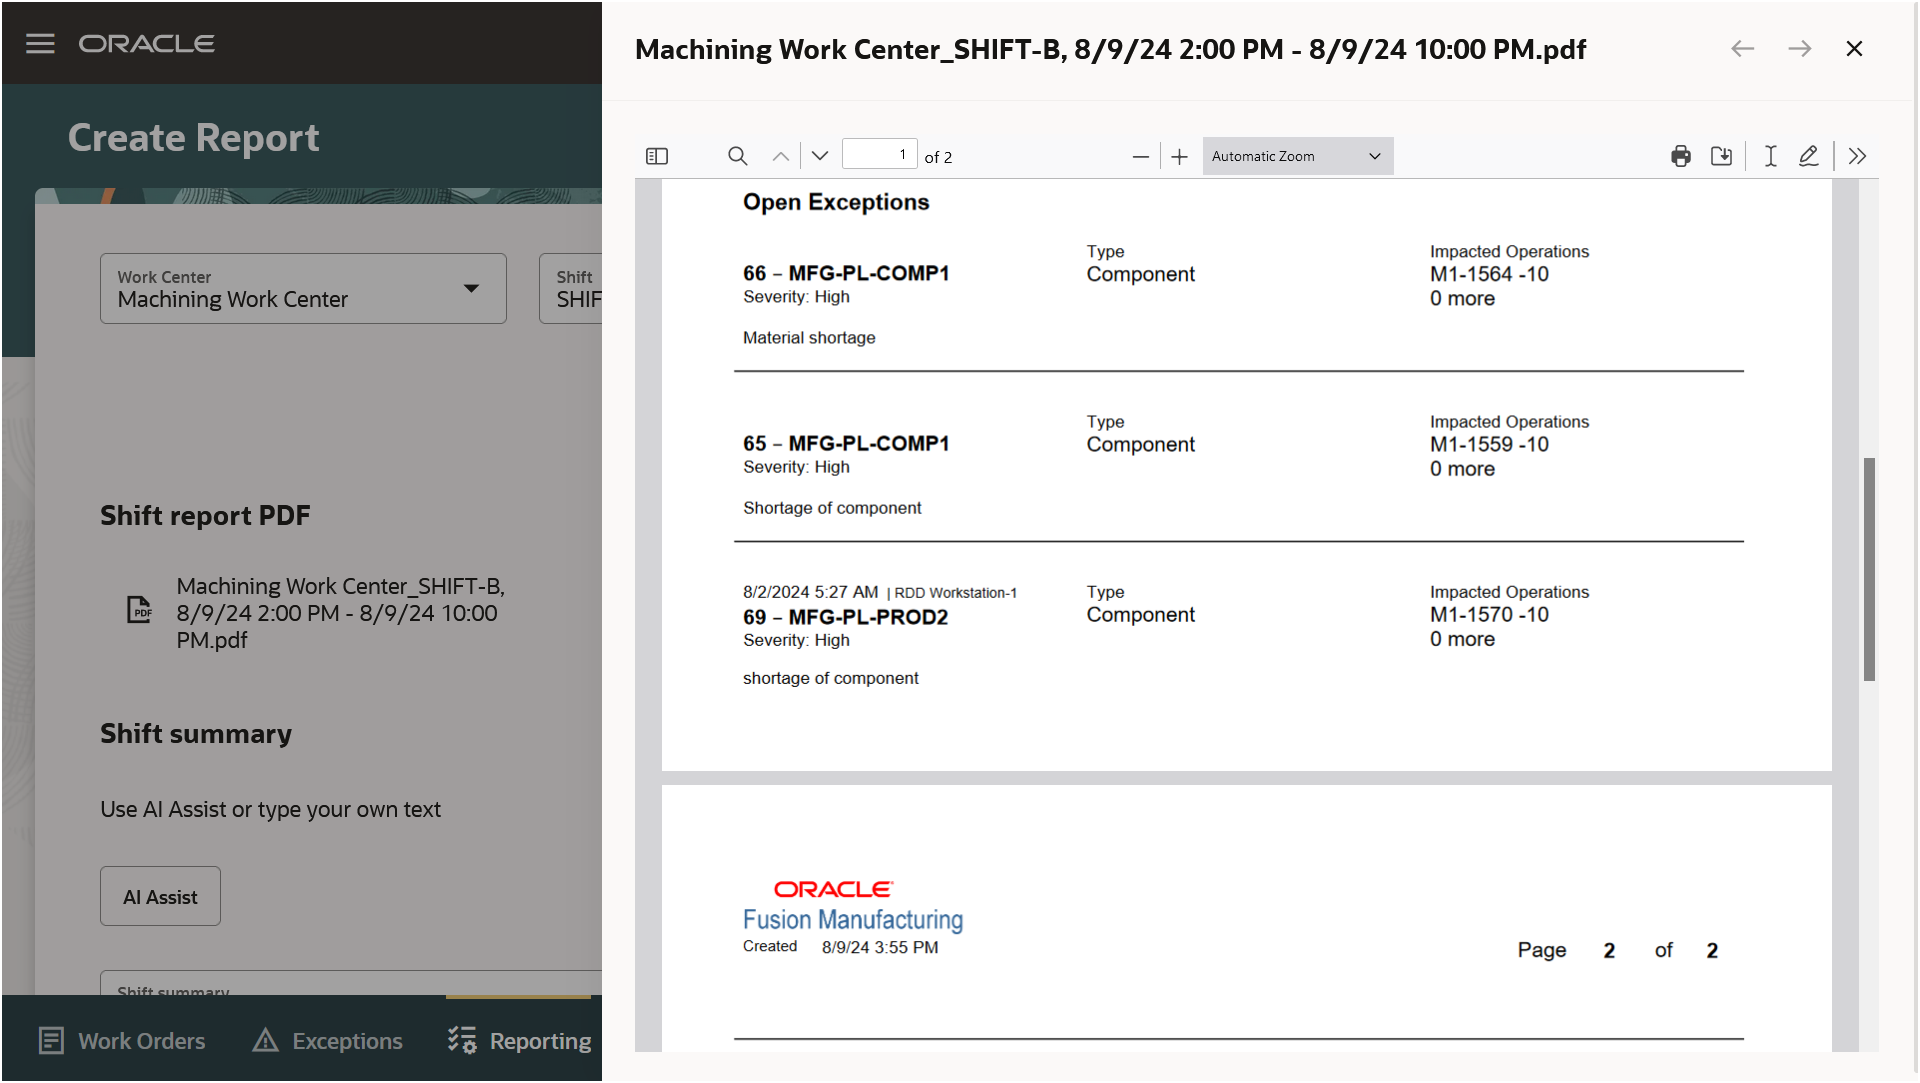Screen dimensions: 1920x1083
Task: Open the Machining Work Center_SHIFT-B PDF link
Action: pos(340,613)
